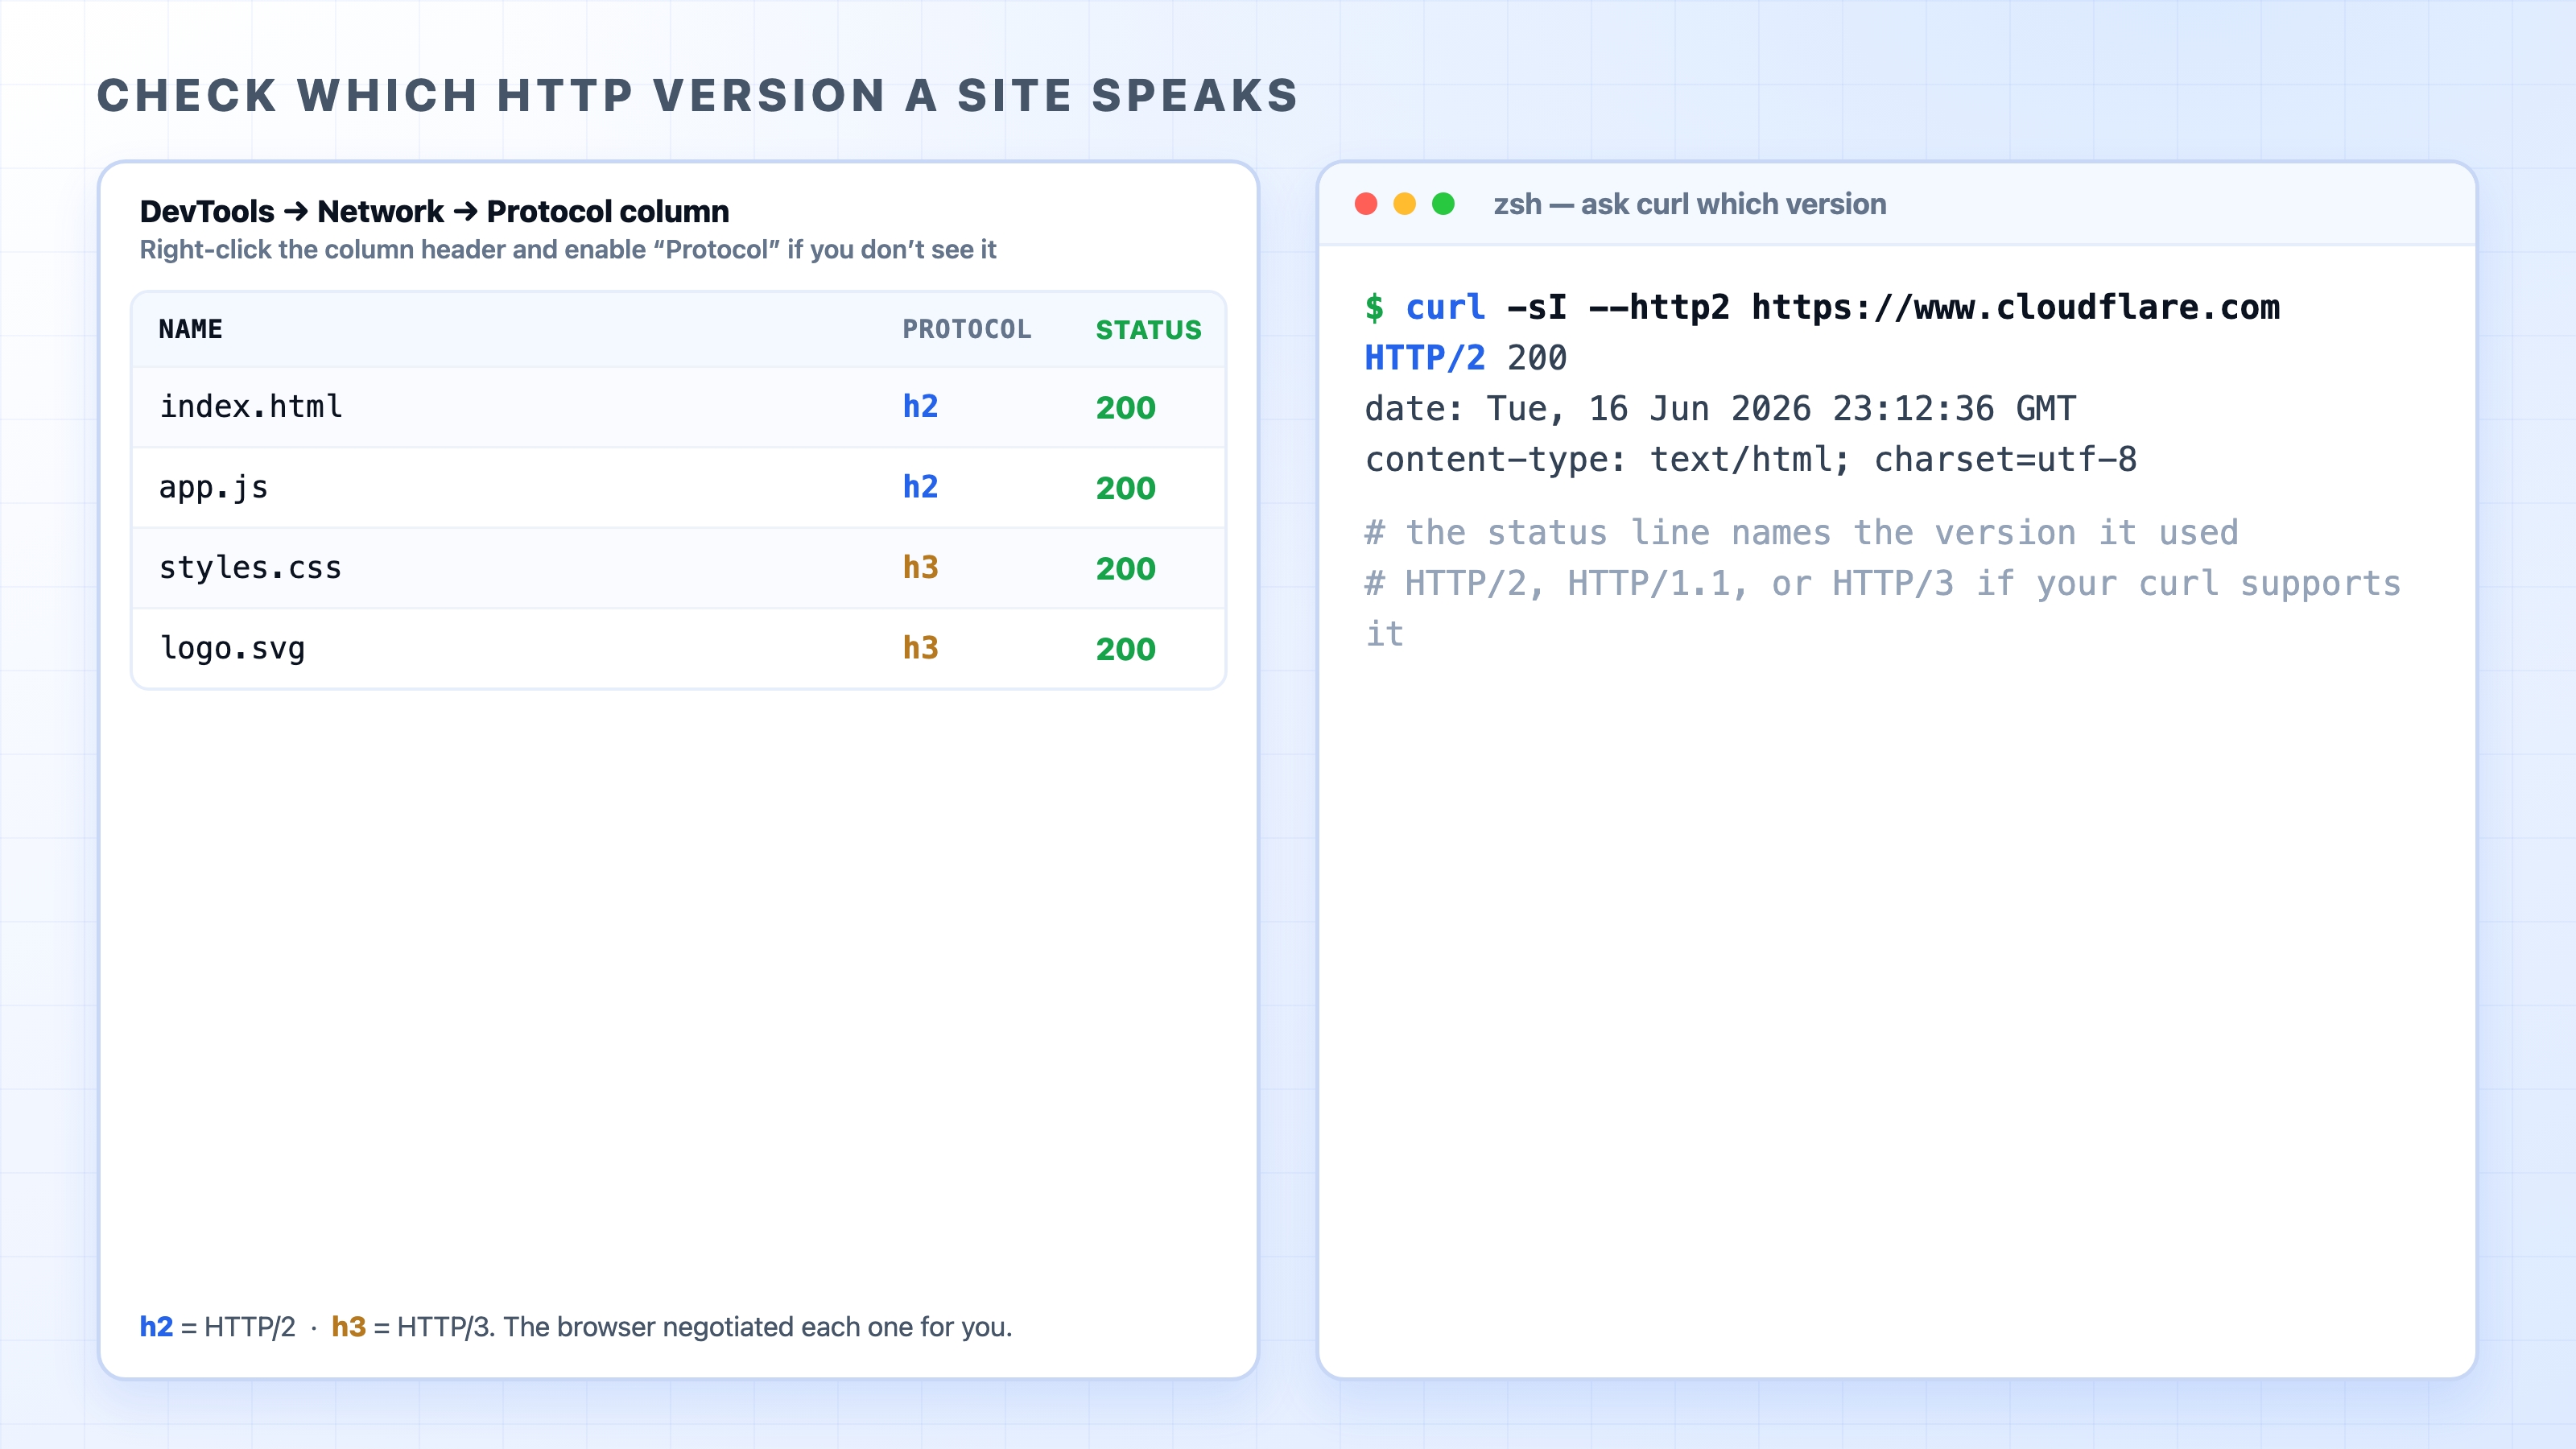Select the styles.css row name

point(251,567)
